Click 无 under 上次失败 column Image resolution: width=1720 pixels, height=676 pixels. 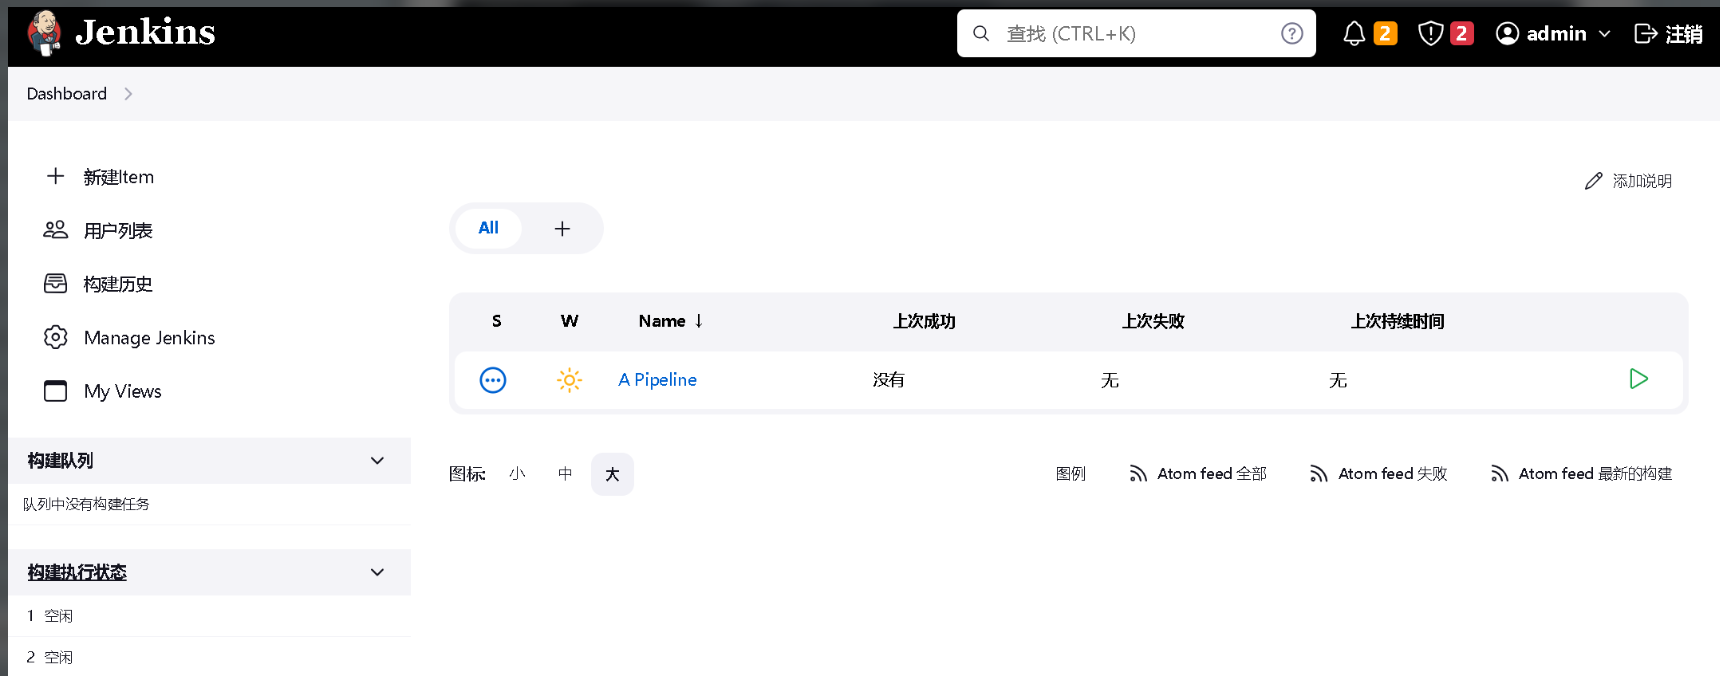1109,380
